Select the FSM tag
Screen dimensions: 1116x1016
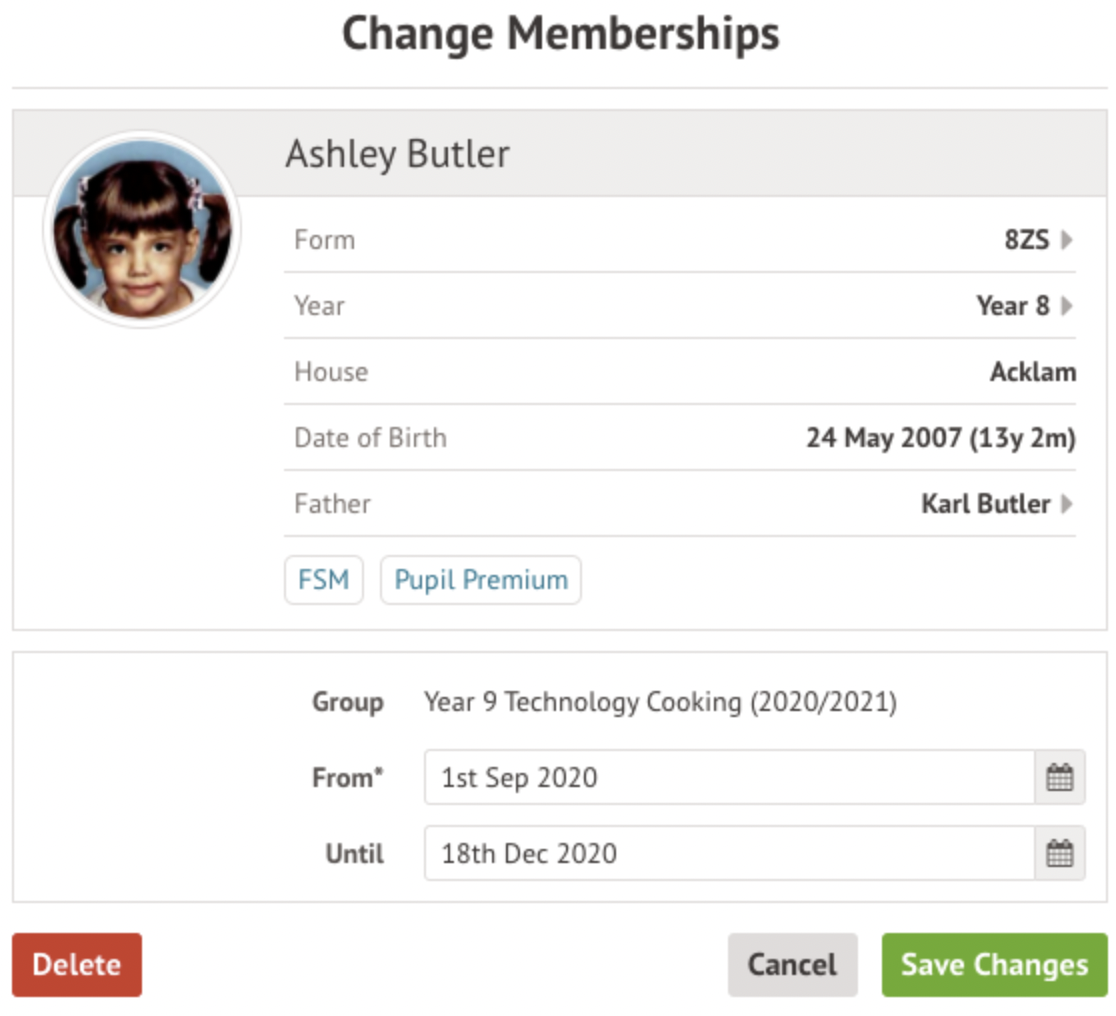(x=323, y=580)
